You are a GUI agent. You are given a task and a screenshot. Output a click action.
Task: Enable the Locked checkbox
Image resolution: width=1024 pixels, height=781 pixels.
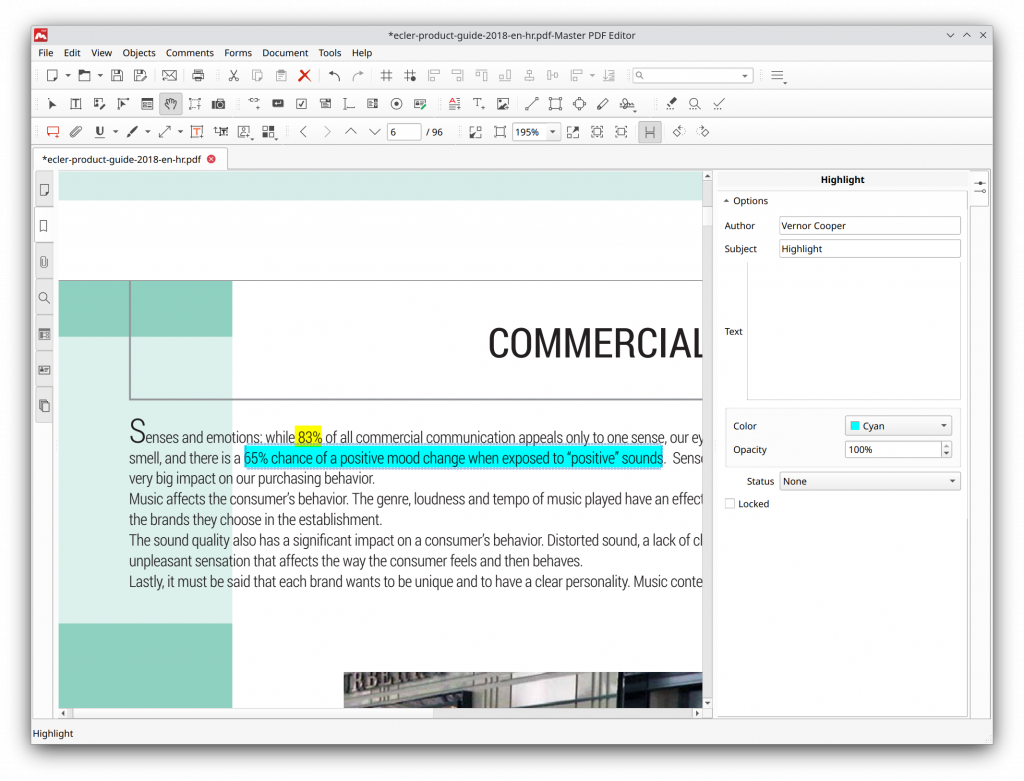[730, 504]
